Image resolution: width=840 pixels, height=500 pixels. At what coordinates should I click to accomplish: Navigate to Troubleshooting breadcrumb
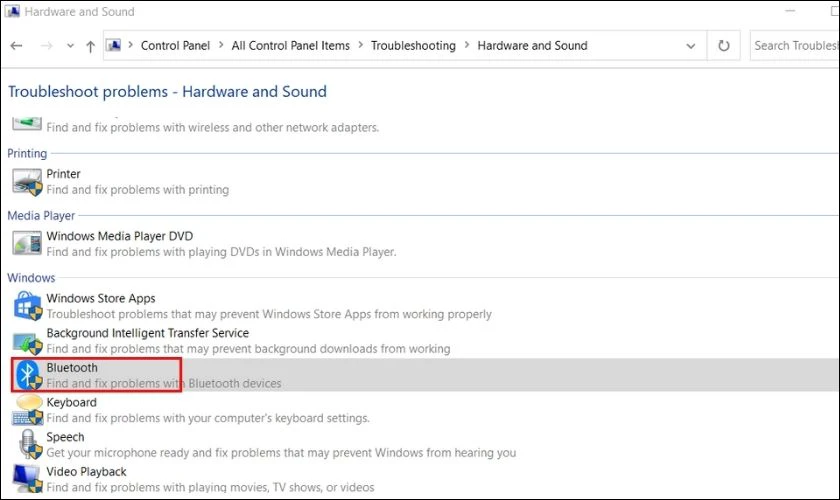tap(413, 46)
